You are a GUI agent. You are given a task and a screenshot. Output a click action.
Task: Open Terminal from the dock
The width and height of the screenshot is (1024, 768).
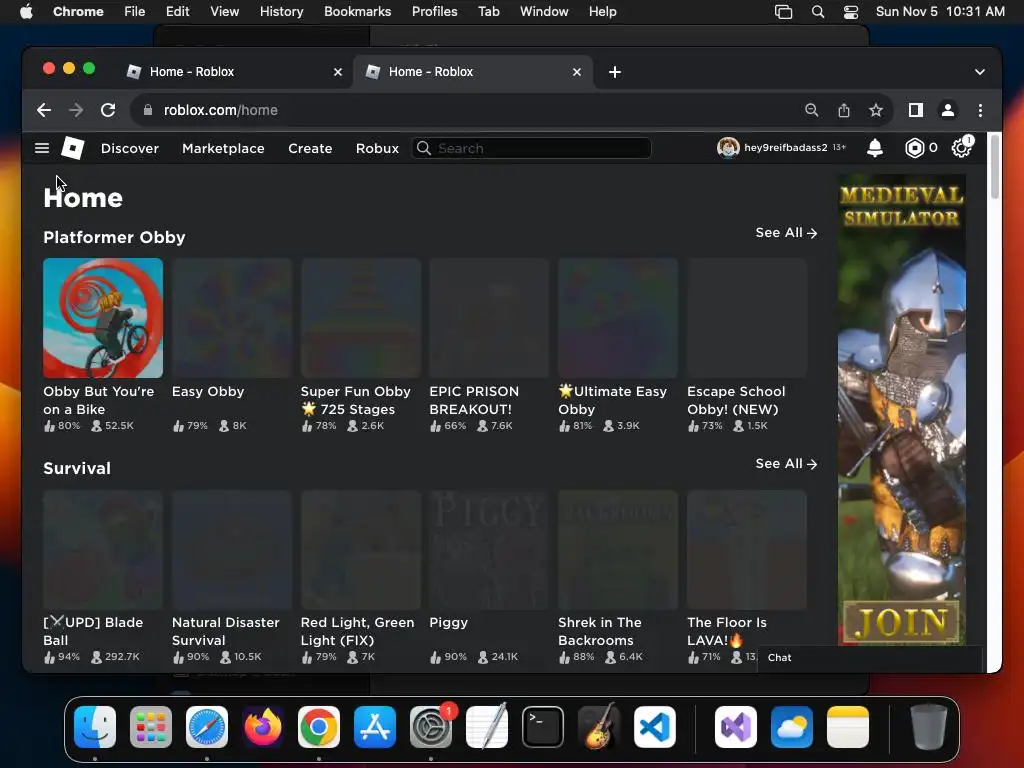pos(543,727)
